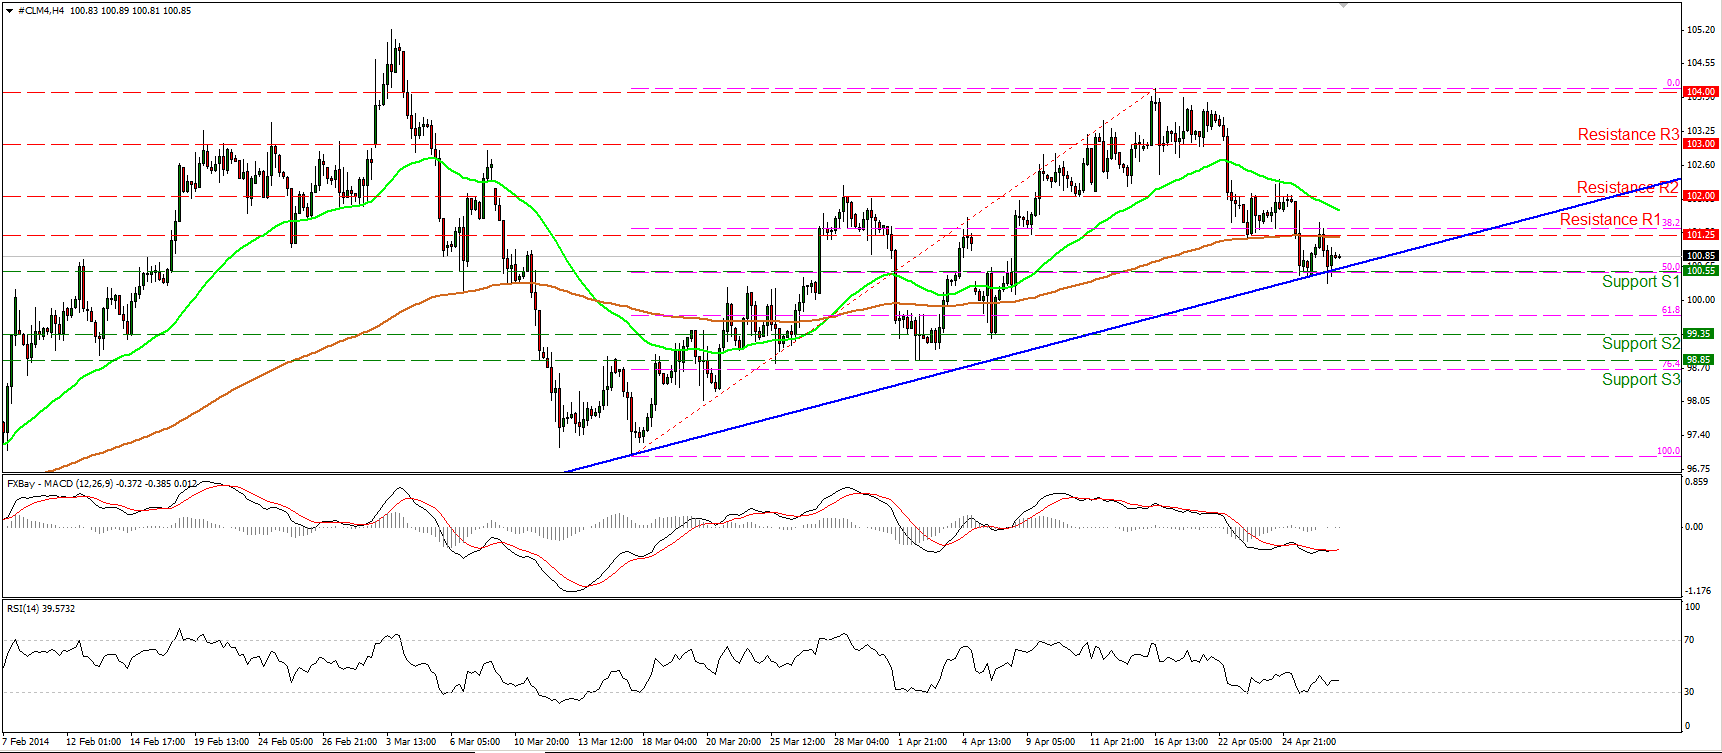
Task: Click the green 99.35 price tag
Action: [x=1699, y=333]
